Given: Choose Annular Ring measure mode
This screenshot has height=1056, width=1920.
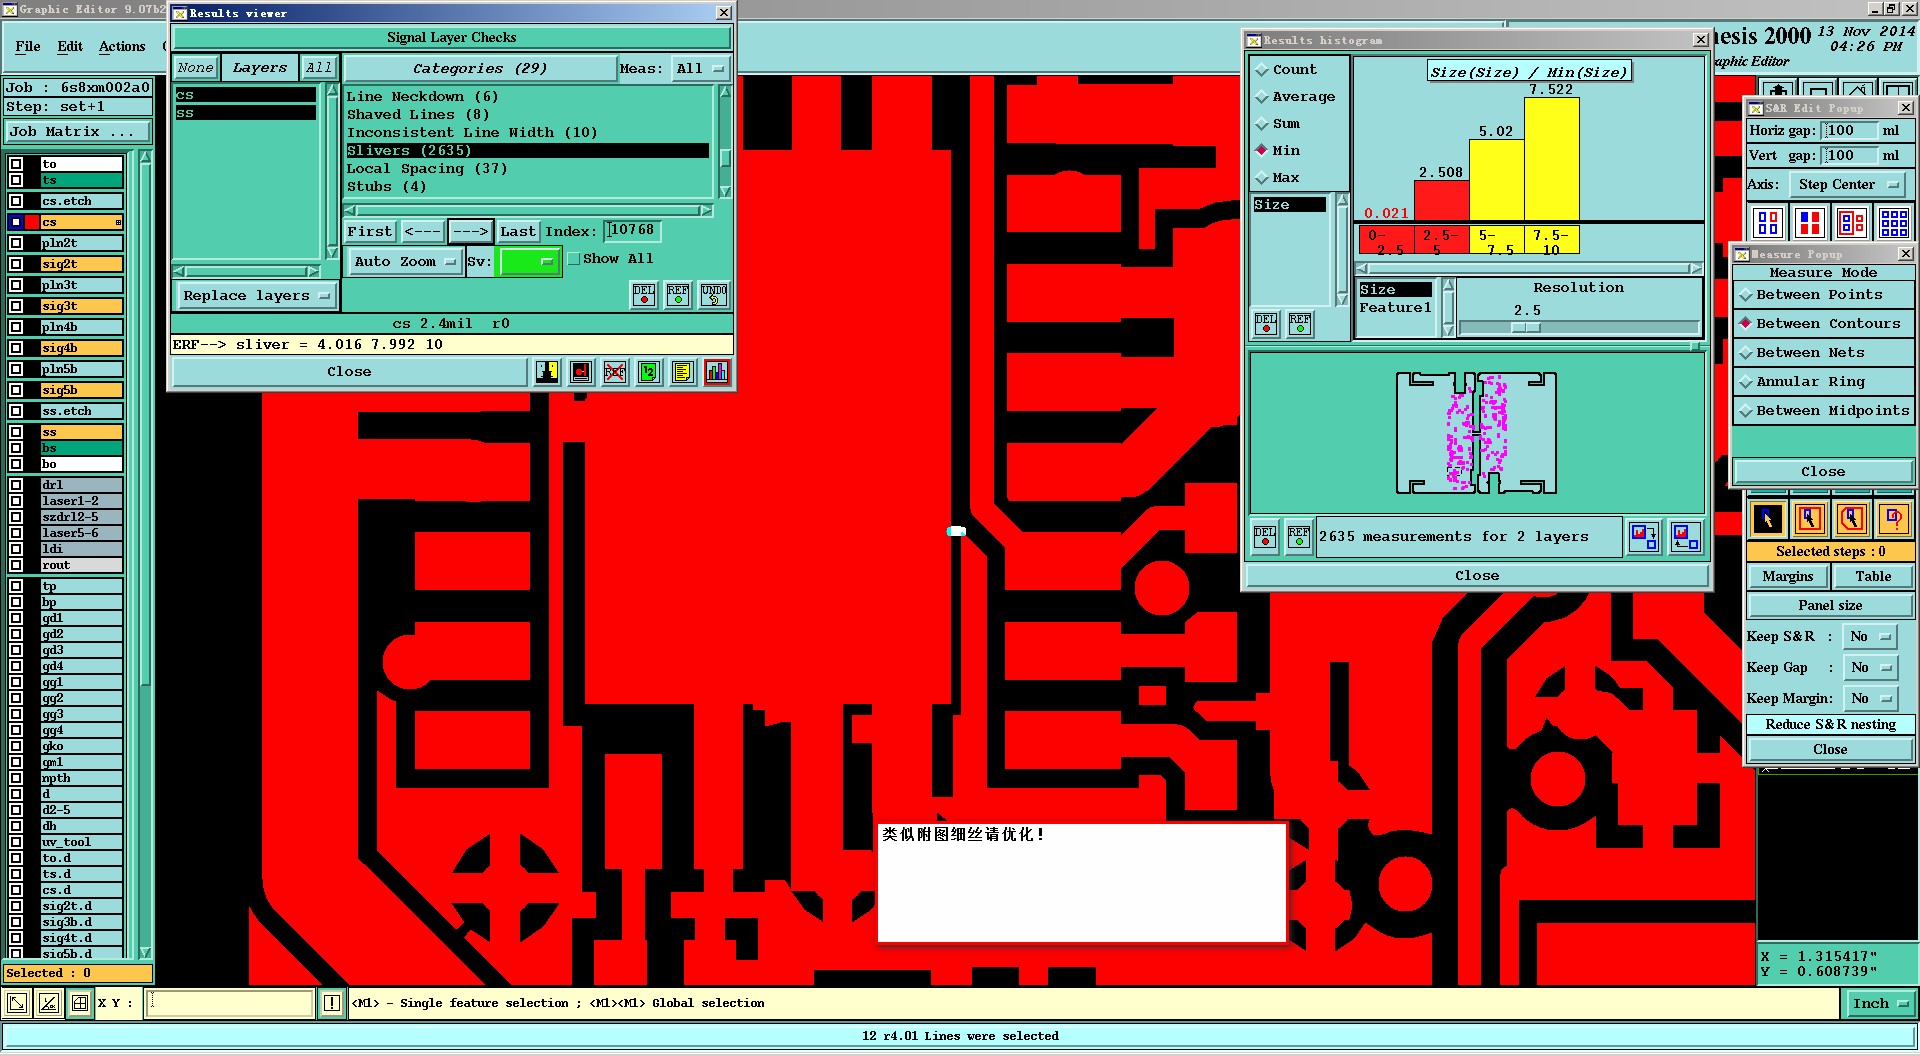Looking at the screenshot, I should (1822, 382).
